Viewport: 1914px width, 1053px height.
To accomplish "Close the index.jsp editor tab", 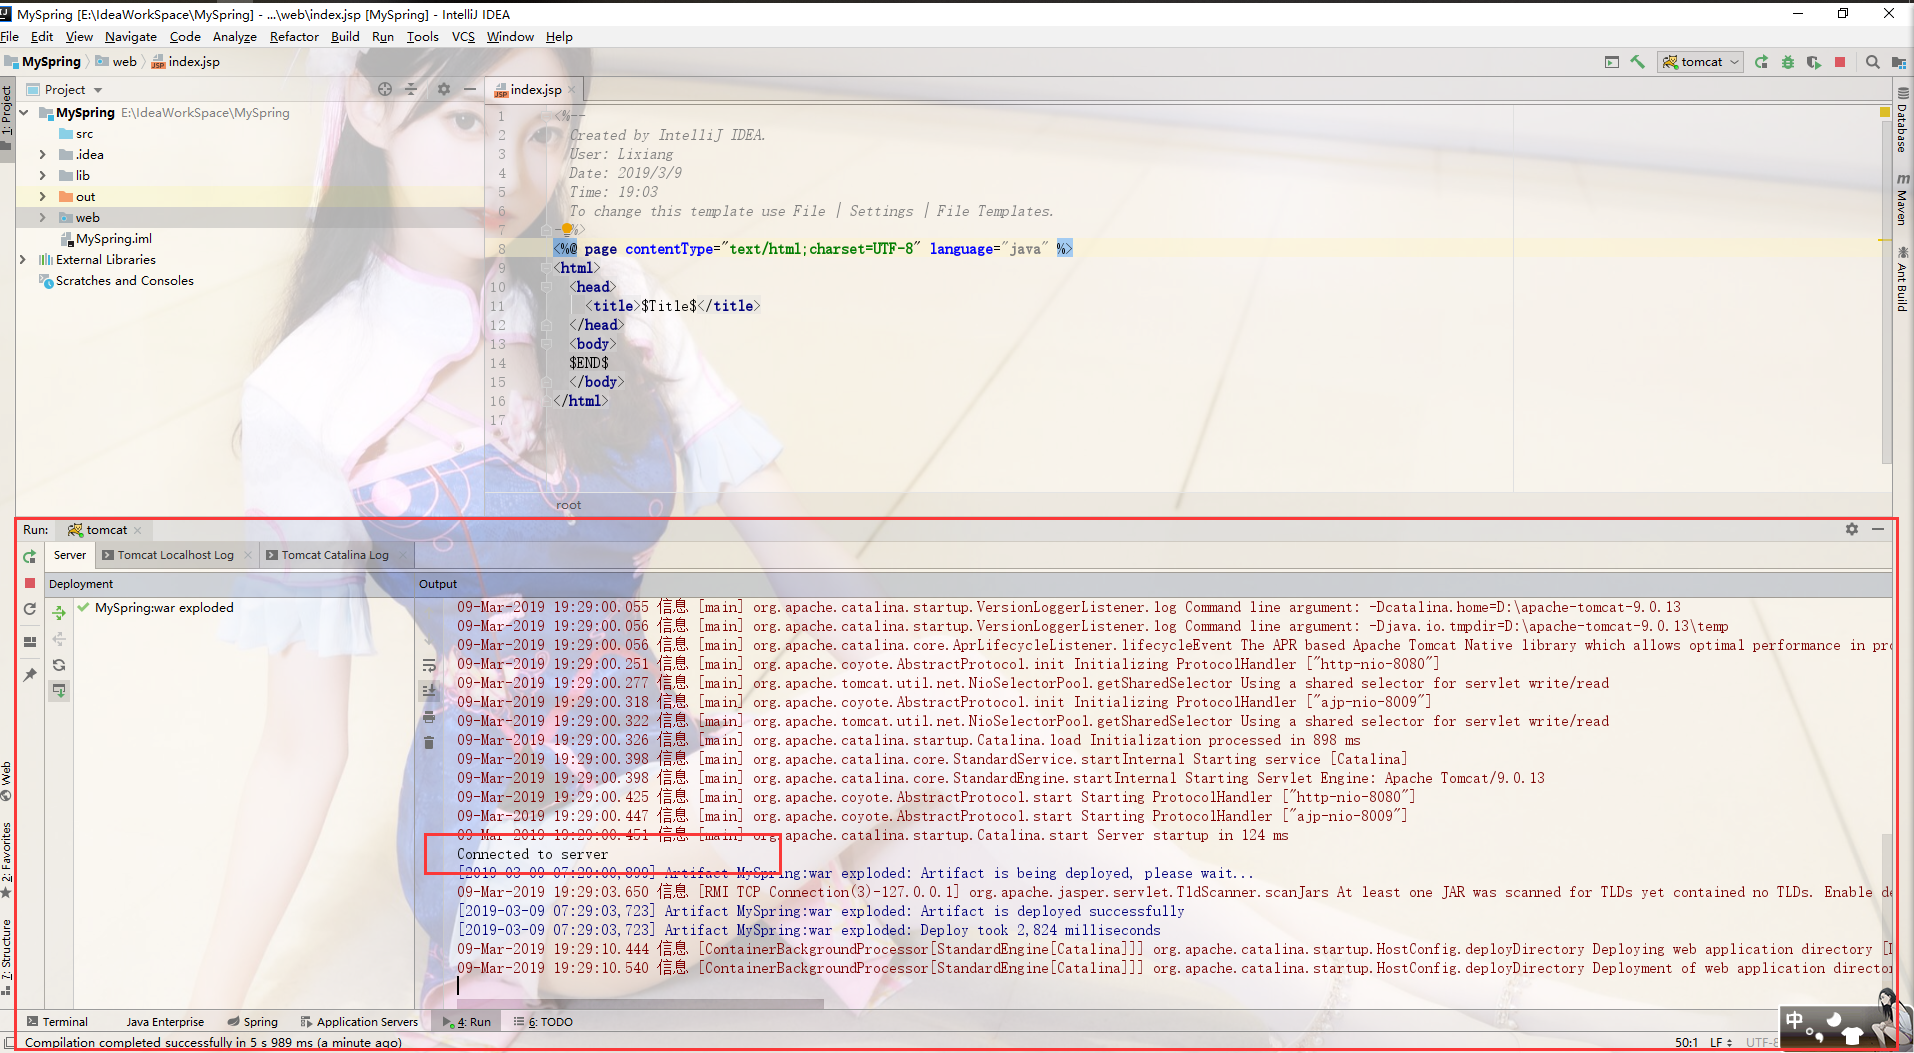I will click(572, 90).
